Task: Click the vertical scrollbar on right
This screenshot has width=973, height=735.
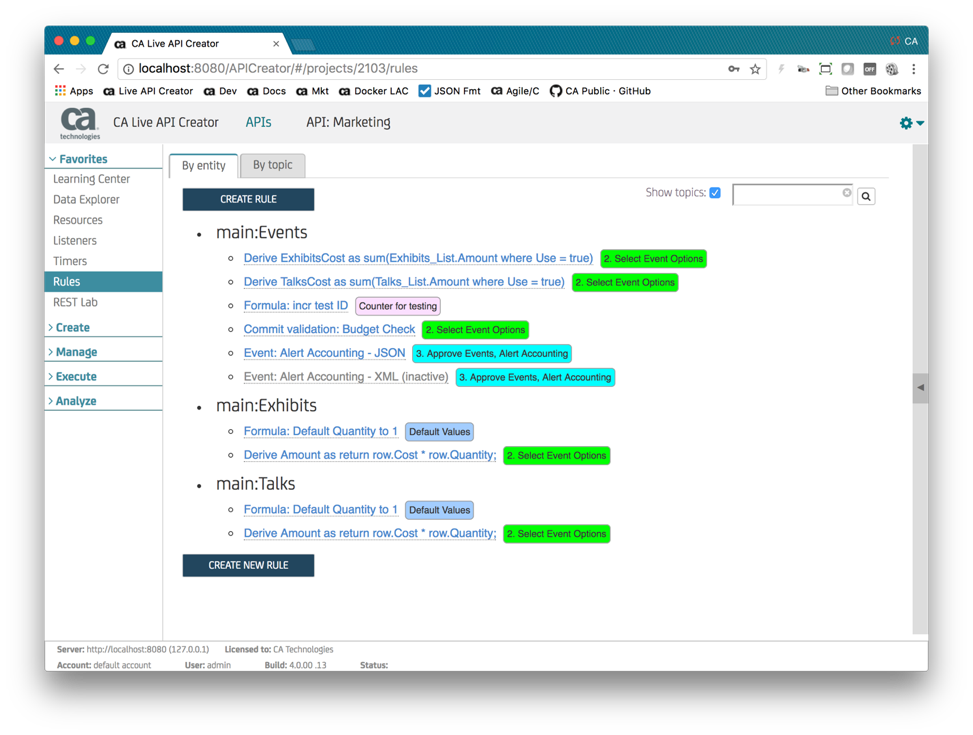Action: point(920,388)
